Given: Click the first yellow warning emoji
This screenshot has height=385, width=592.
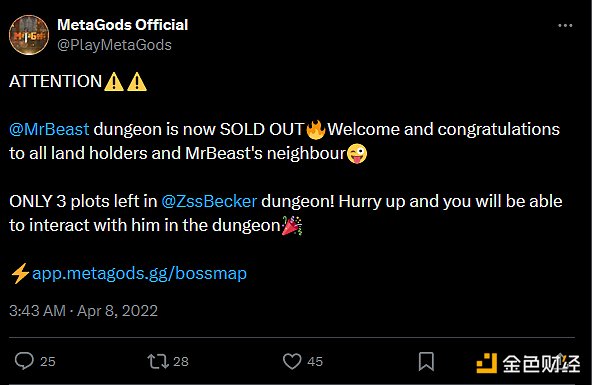Looking at the screenshot, I should coord(114,82).
